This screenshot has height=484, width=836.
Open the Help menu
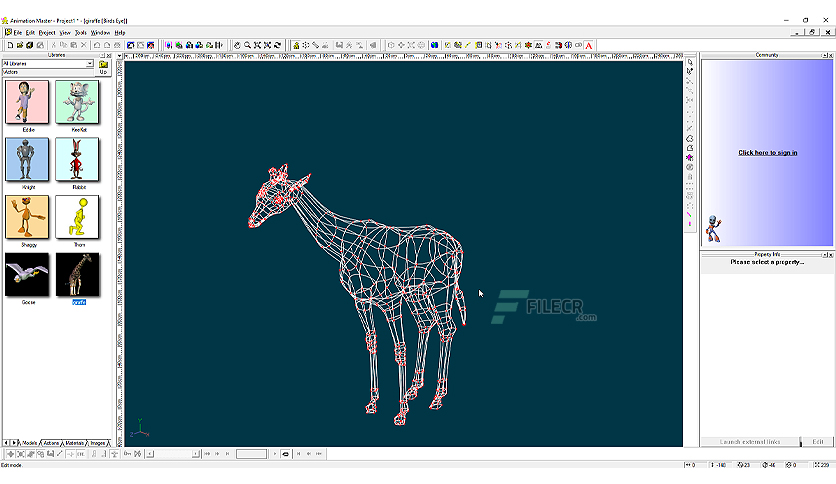point(119,33)
